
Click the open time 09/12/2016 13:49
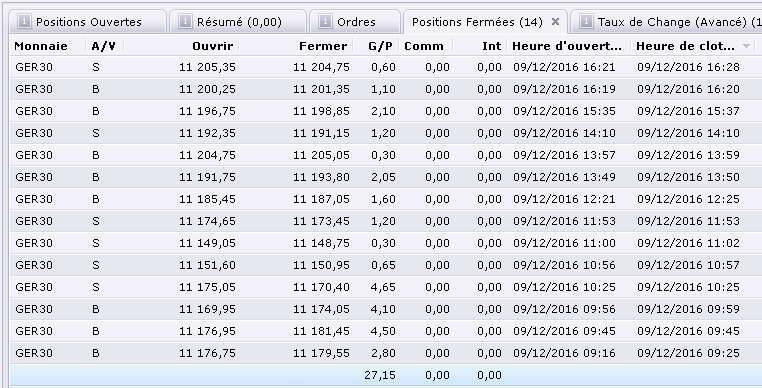point(564,177)
